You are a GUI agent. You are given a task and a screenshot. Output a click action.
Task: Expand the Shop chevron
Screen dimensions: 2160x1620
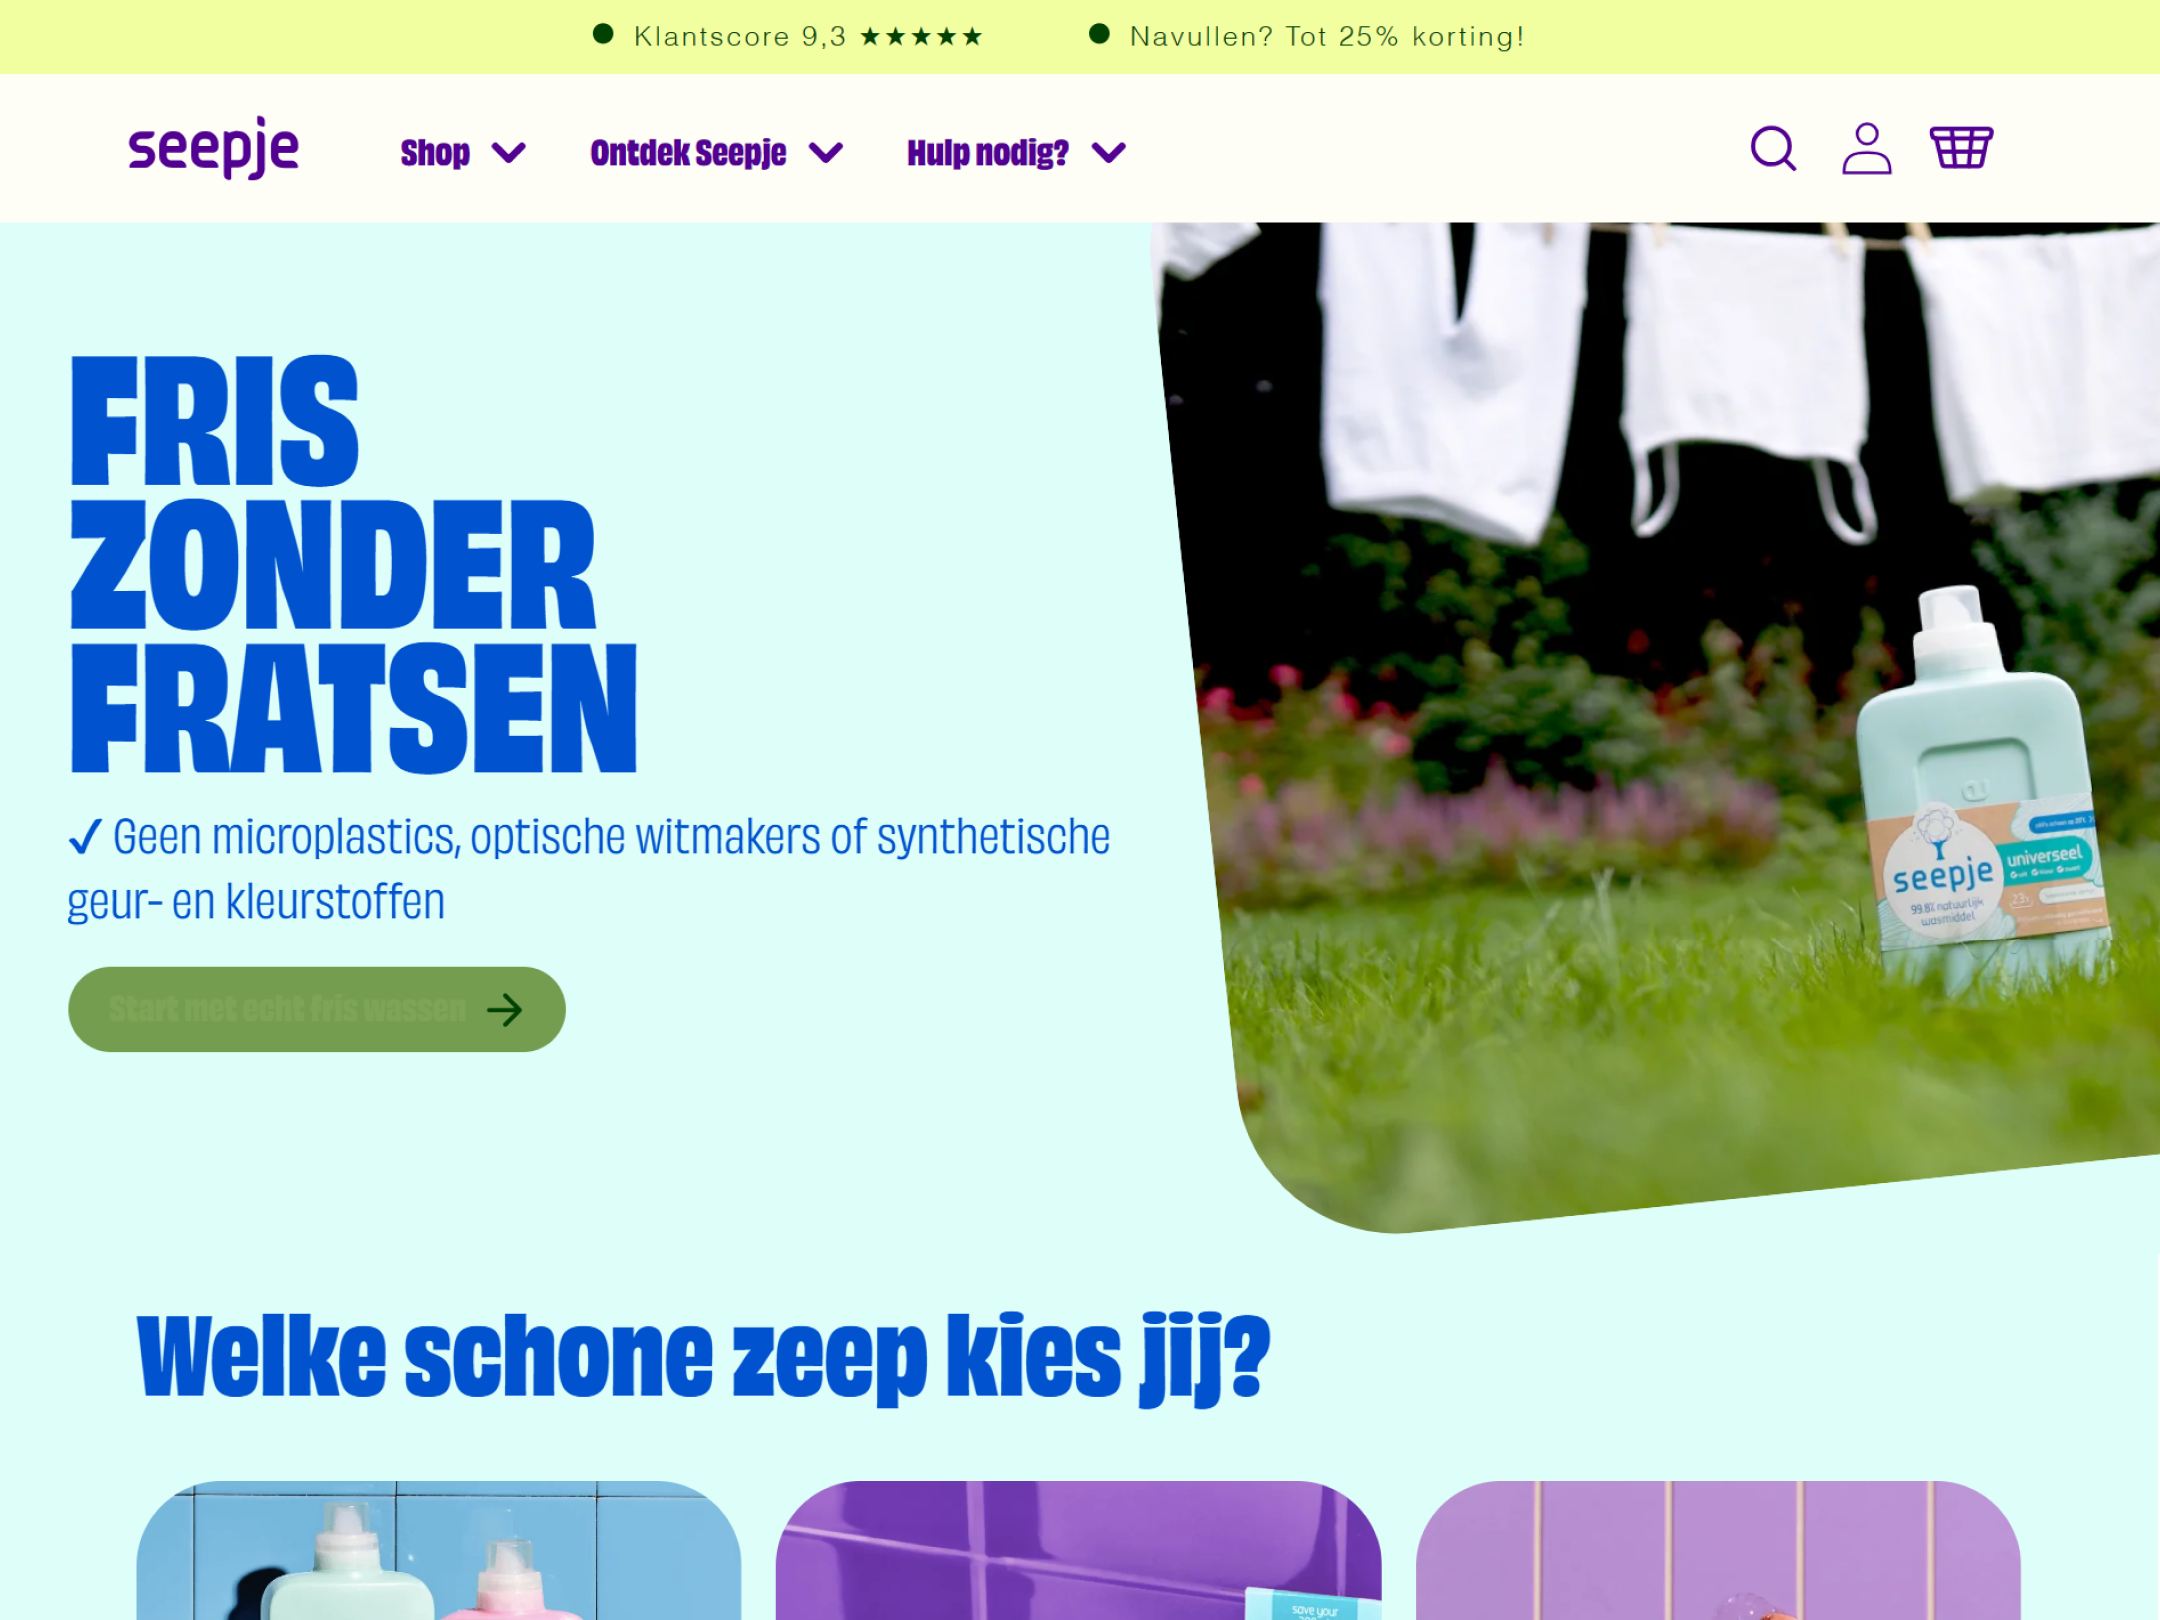[509, 153]
